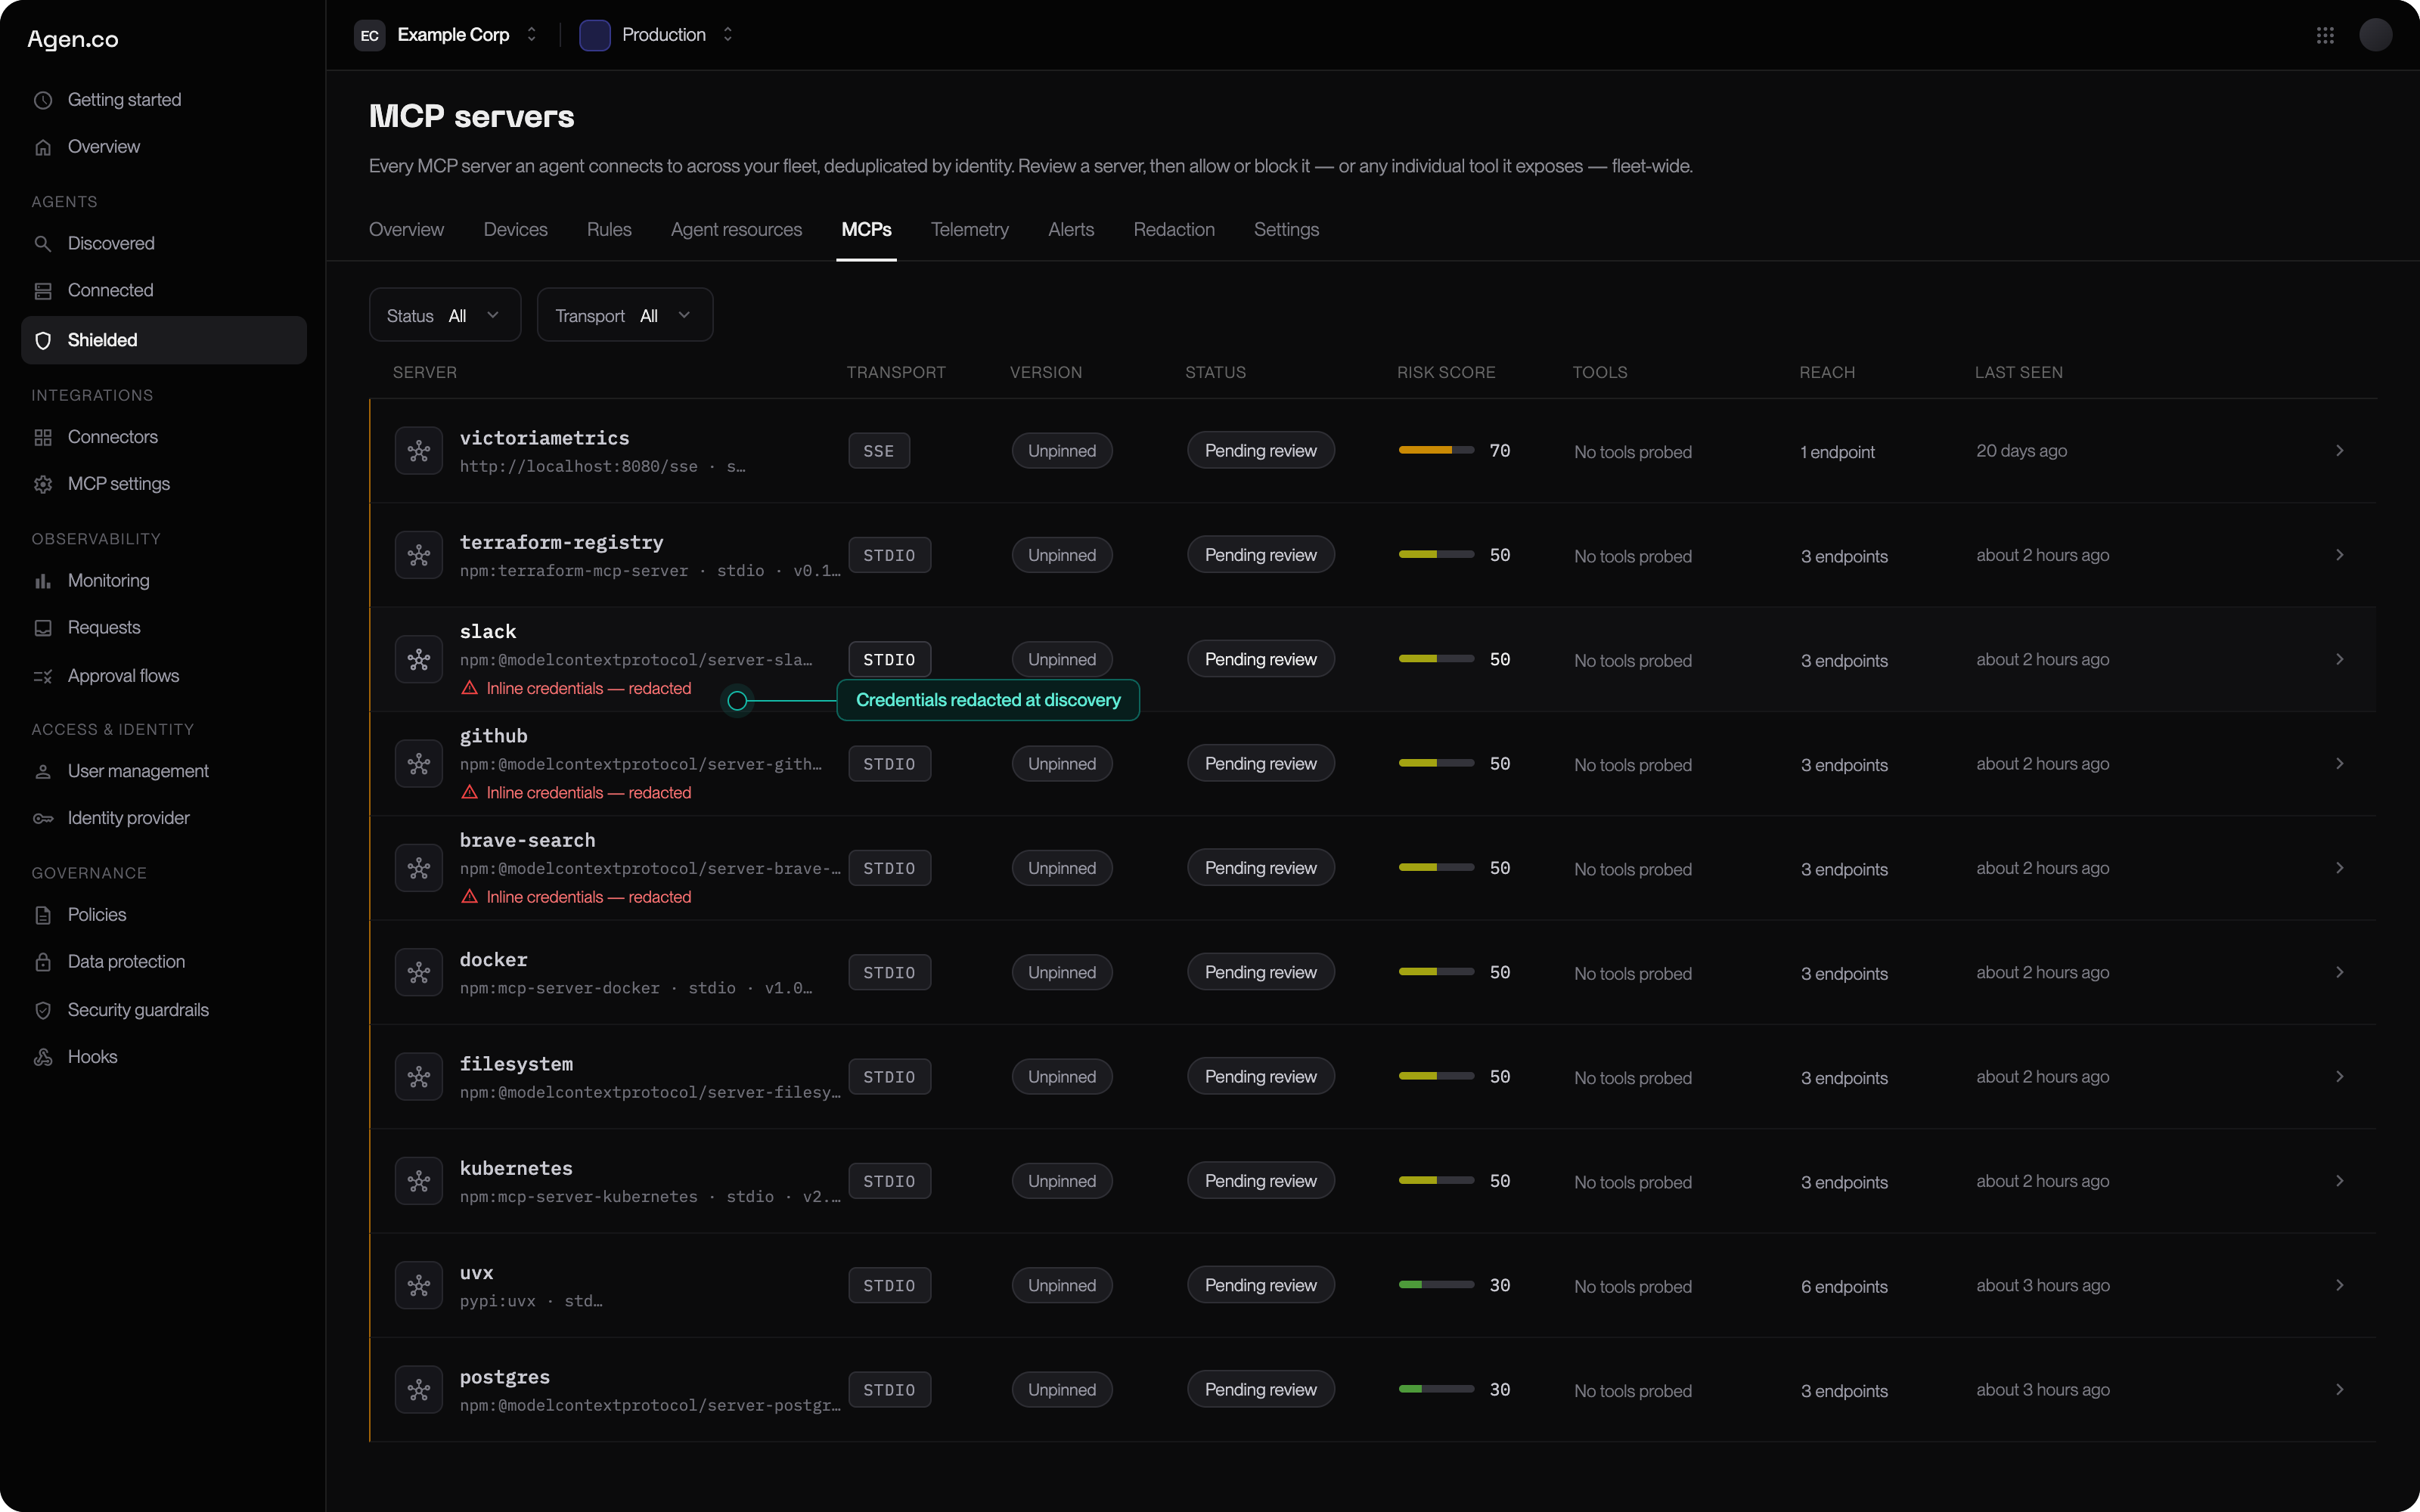Switch to the Alerts tab
2420x1512 pixels.
tap(1071, 230)
